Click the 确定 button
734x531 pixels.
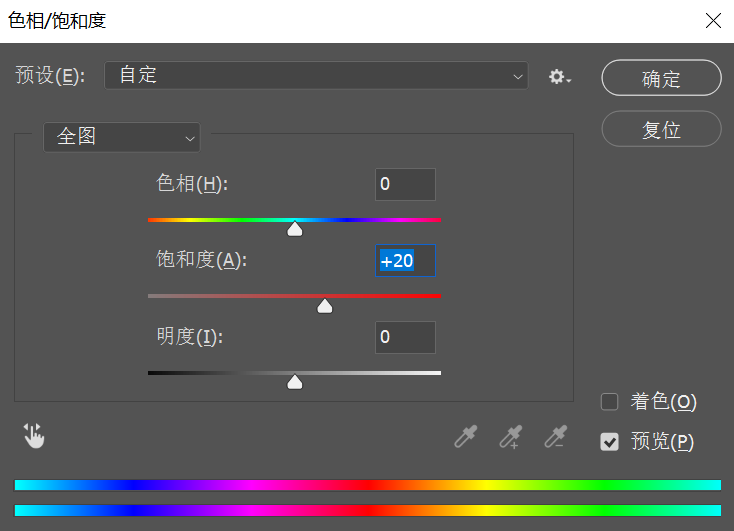click(x=661, y=79)
